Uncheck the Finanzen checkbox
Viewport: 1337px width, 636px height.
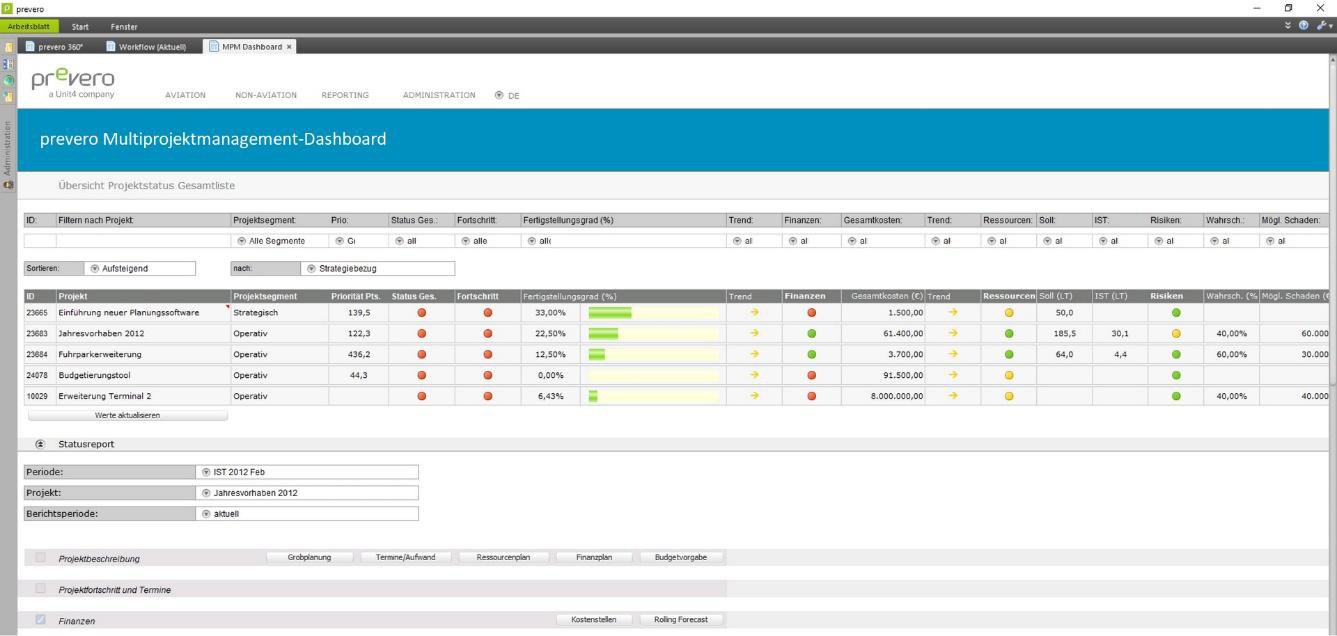(x=41, y=620)
